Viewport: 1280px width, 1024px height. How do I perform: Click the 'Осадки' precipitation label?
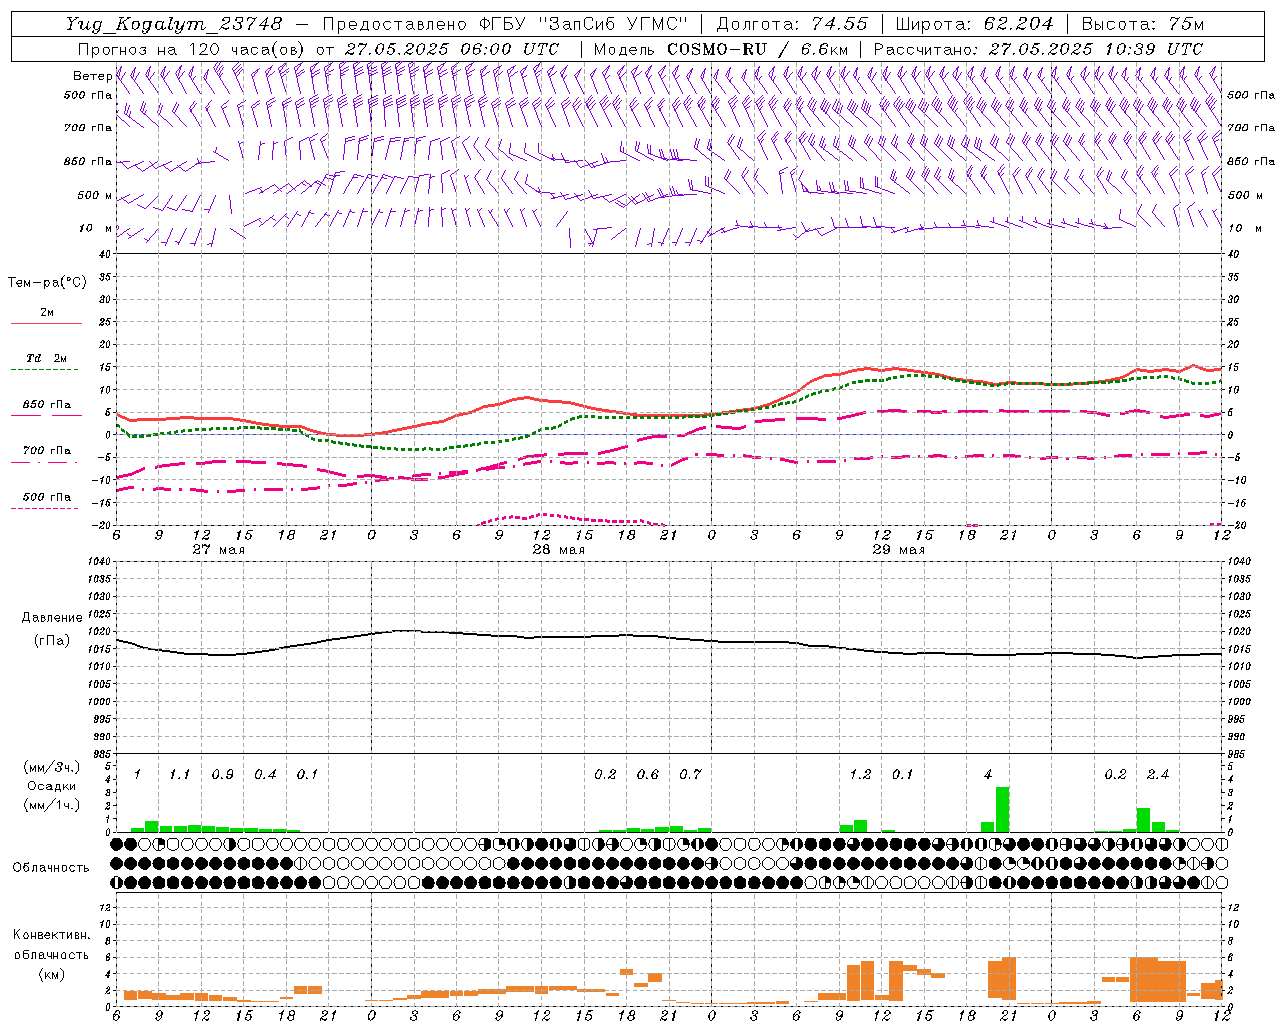click(x=52, y=786)
